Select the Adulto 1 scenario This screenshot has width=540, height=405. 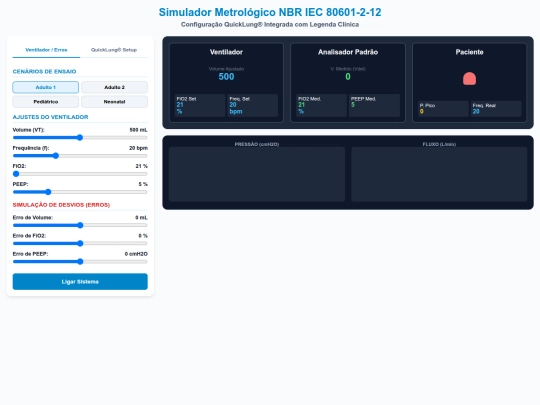pos(45,87)
